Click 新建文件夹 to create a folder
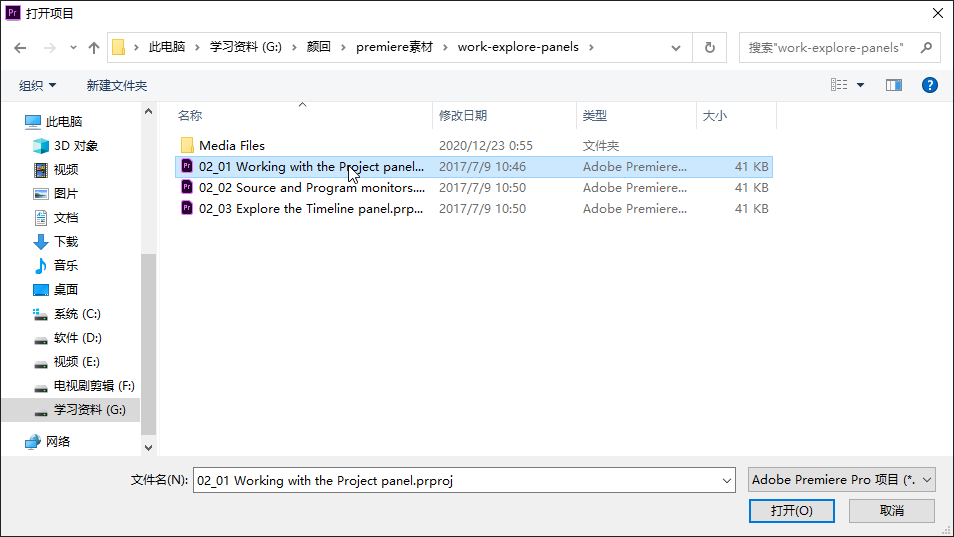 (117, 86)
